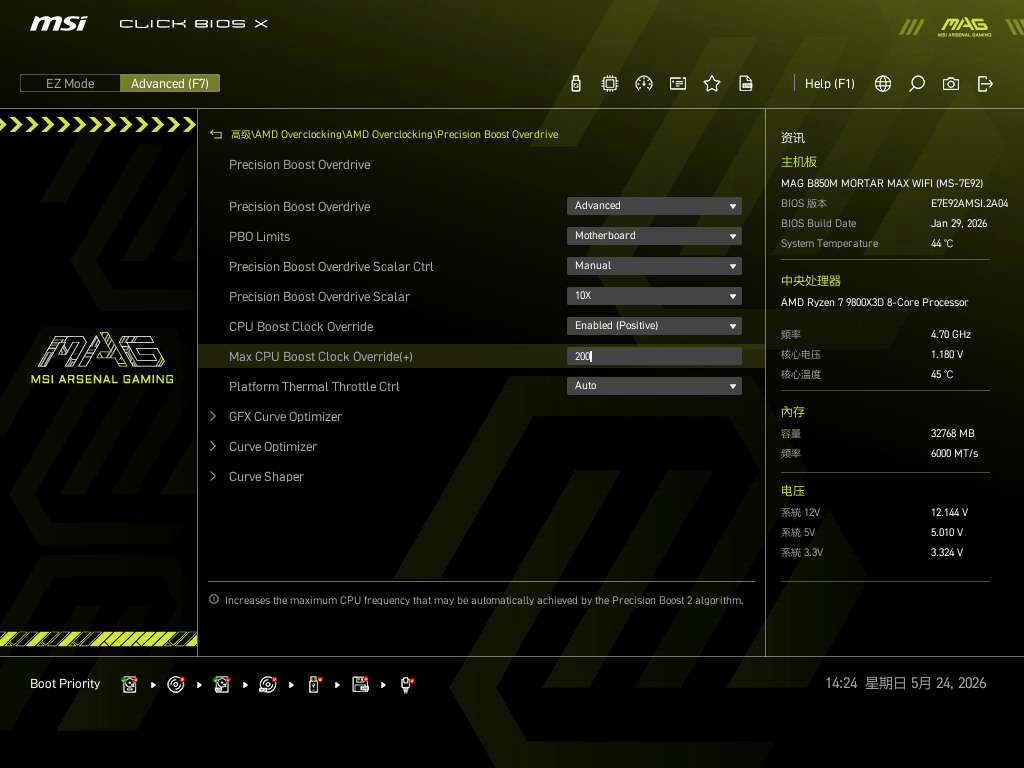This screenshot has height=768, width=1024.
Task: Click the exit door icon
Action: point(985,84)
